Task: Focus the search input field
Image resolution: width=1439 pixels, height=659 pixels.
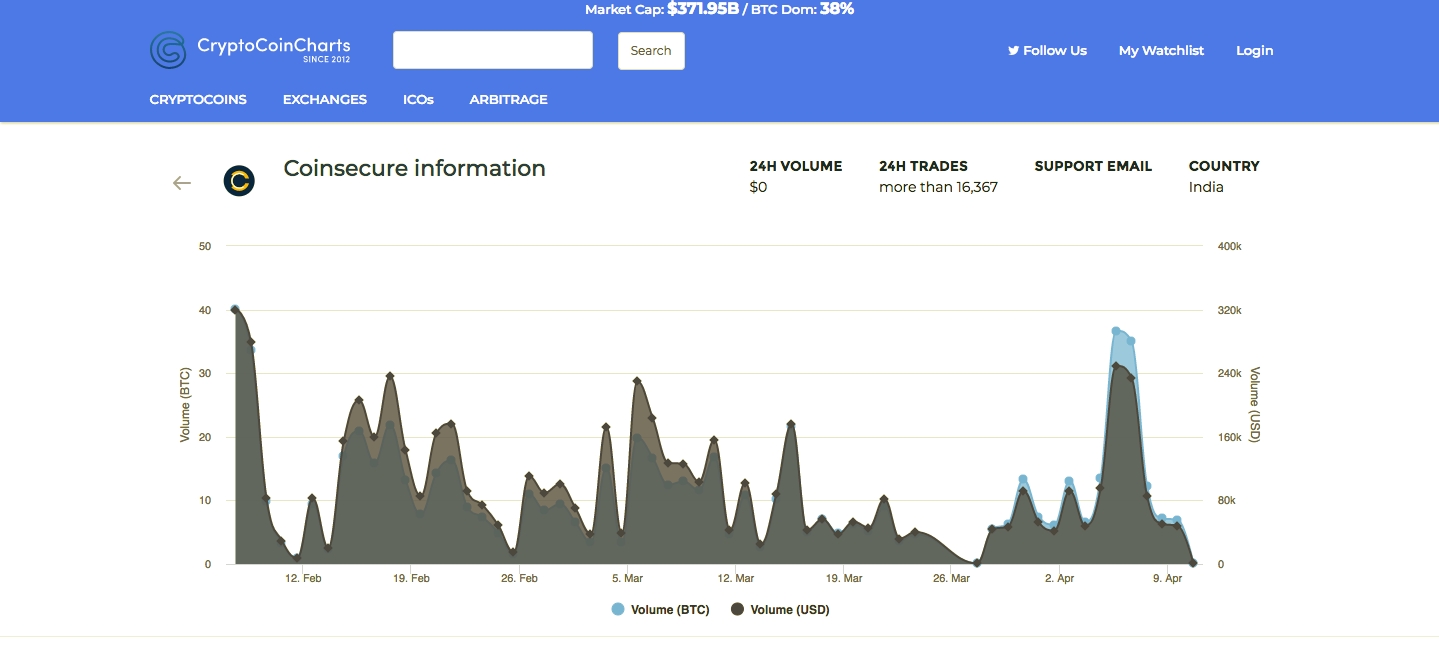Action: 493,50
